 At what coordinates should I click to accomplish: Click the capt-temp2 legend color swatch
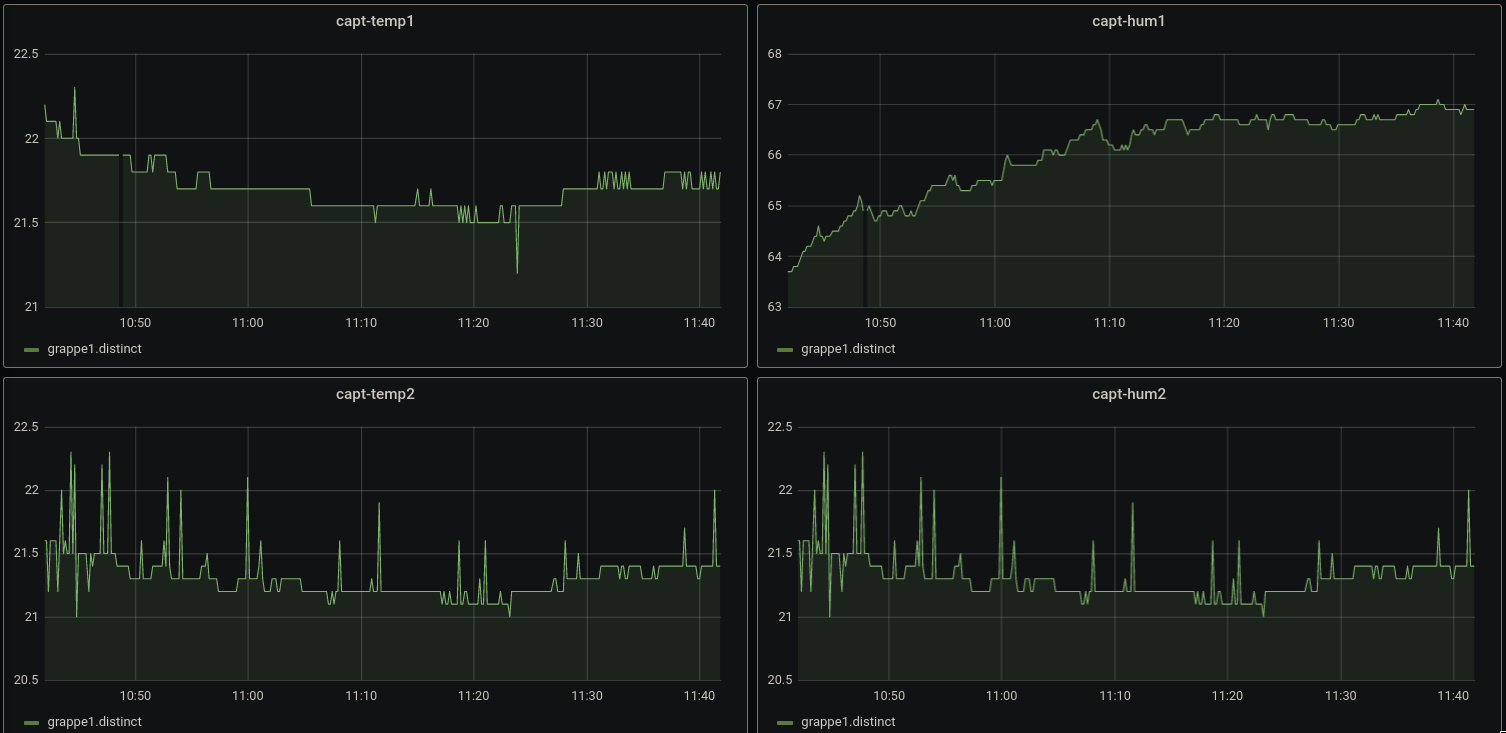[x=31, y=723]
